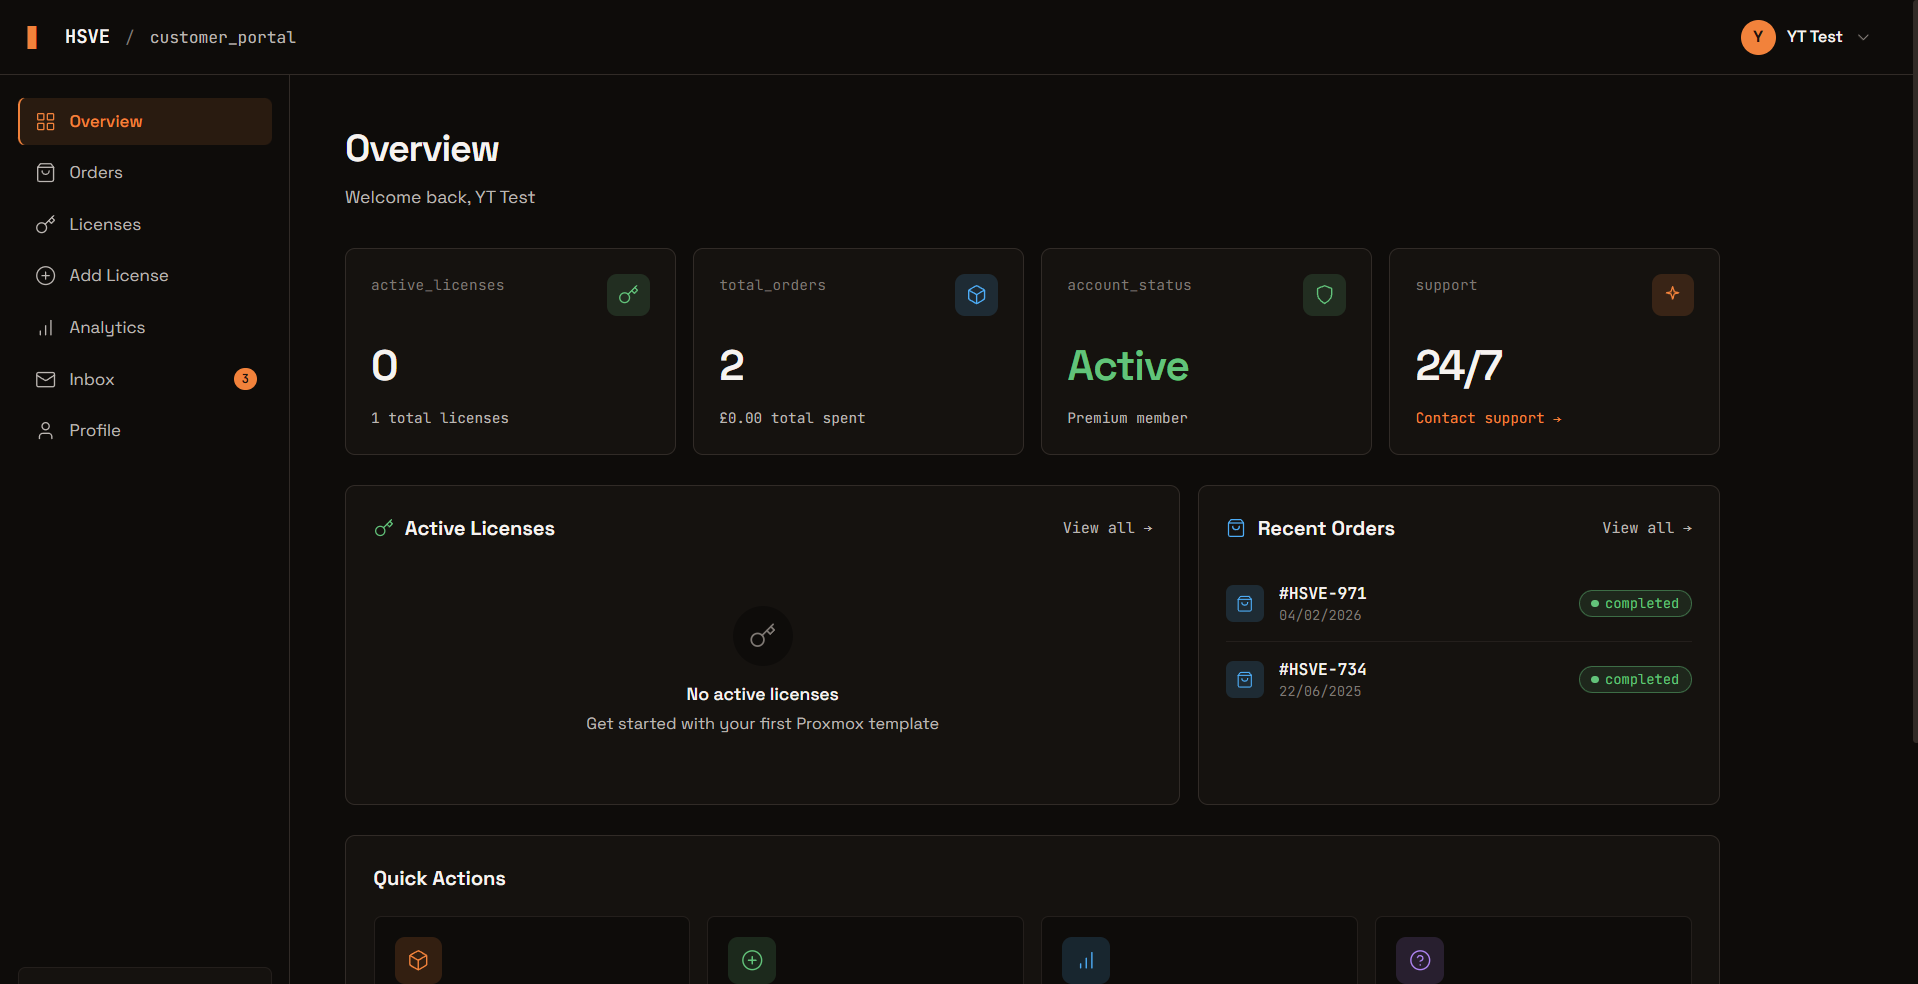The image size is (1918, 984).
Task: Click the Inbox envelope icon
Action: [x=46, y=380]
